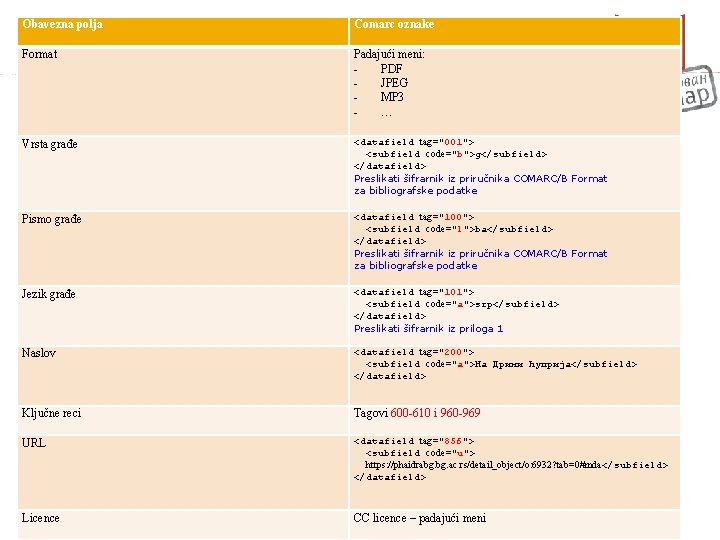Select the 'MP3' list entry
The height and width of the screenshot is (540, 720).
(x=392, y=97)
